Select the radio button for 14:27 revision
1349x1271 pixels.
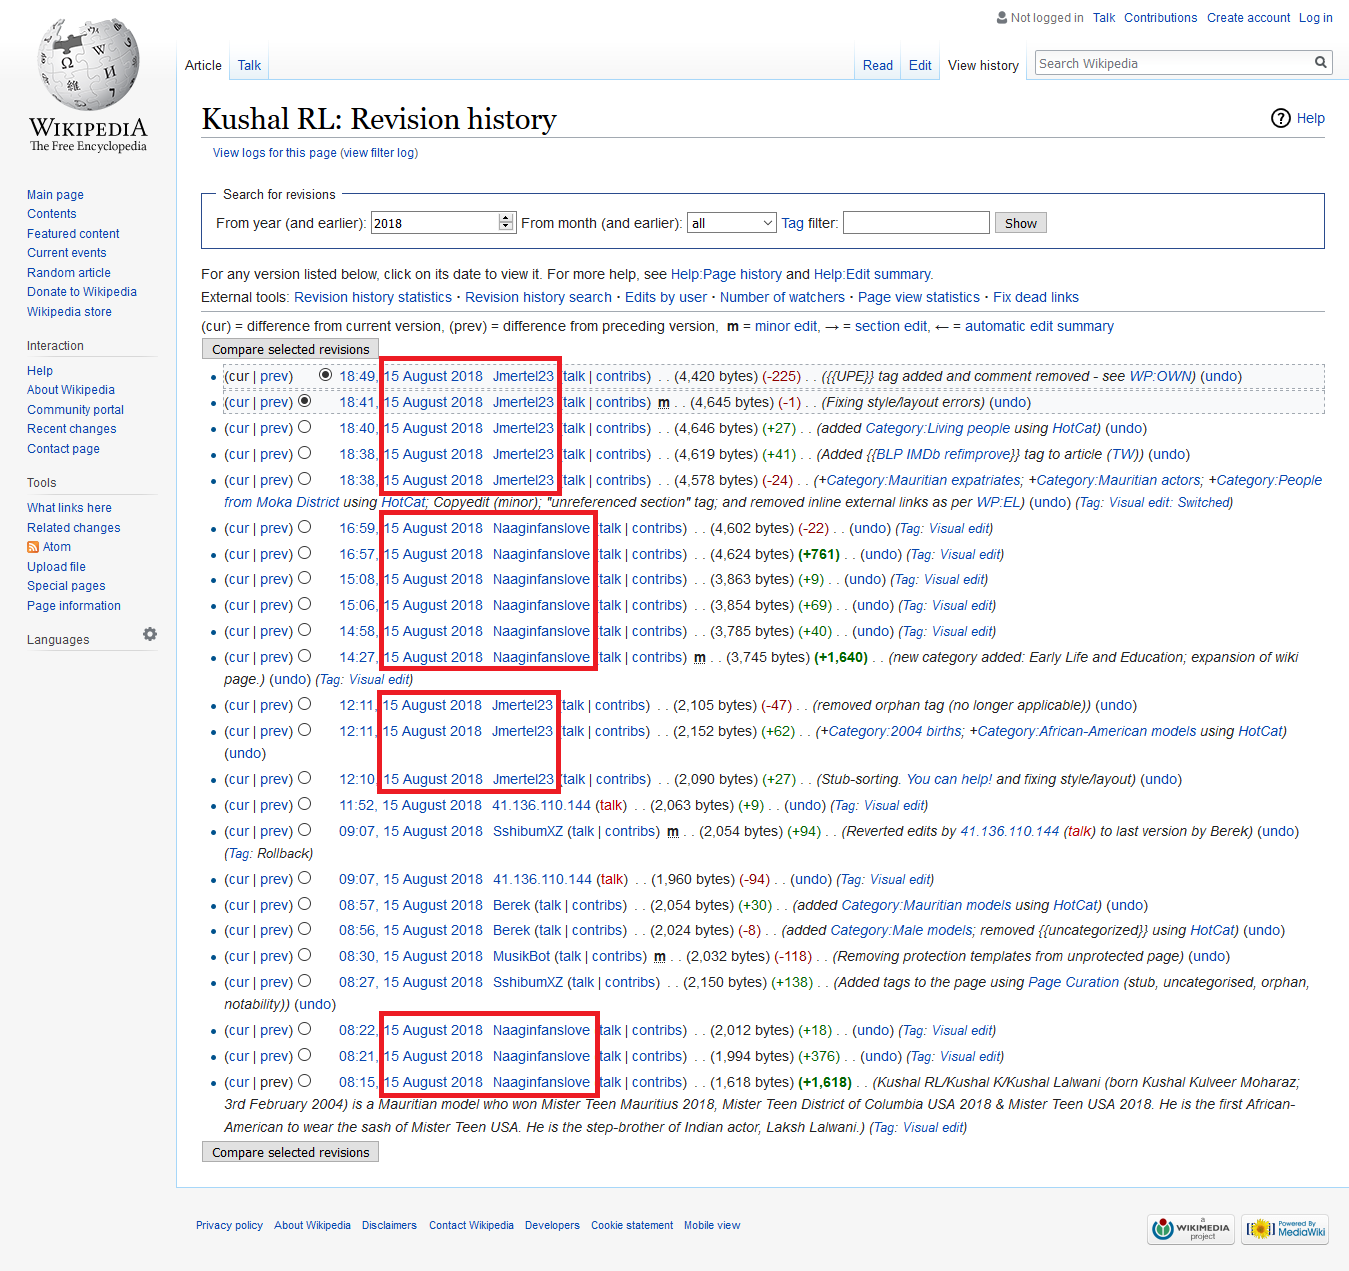click(x=305, y=656)
